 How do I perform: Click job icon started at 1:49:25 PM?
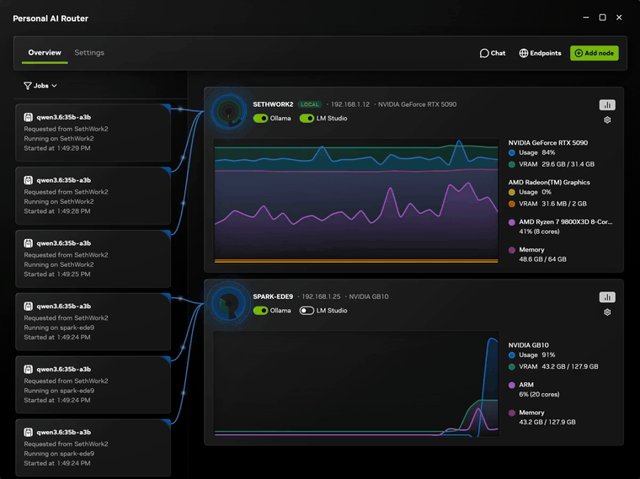coord(28,243)
